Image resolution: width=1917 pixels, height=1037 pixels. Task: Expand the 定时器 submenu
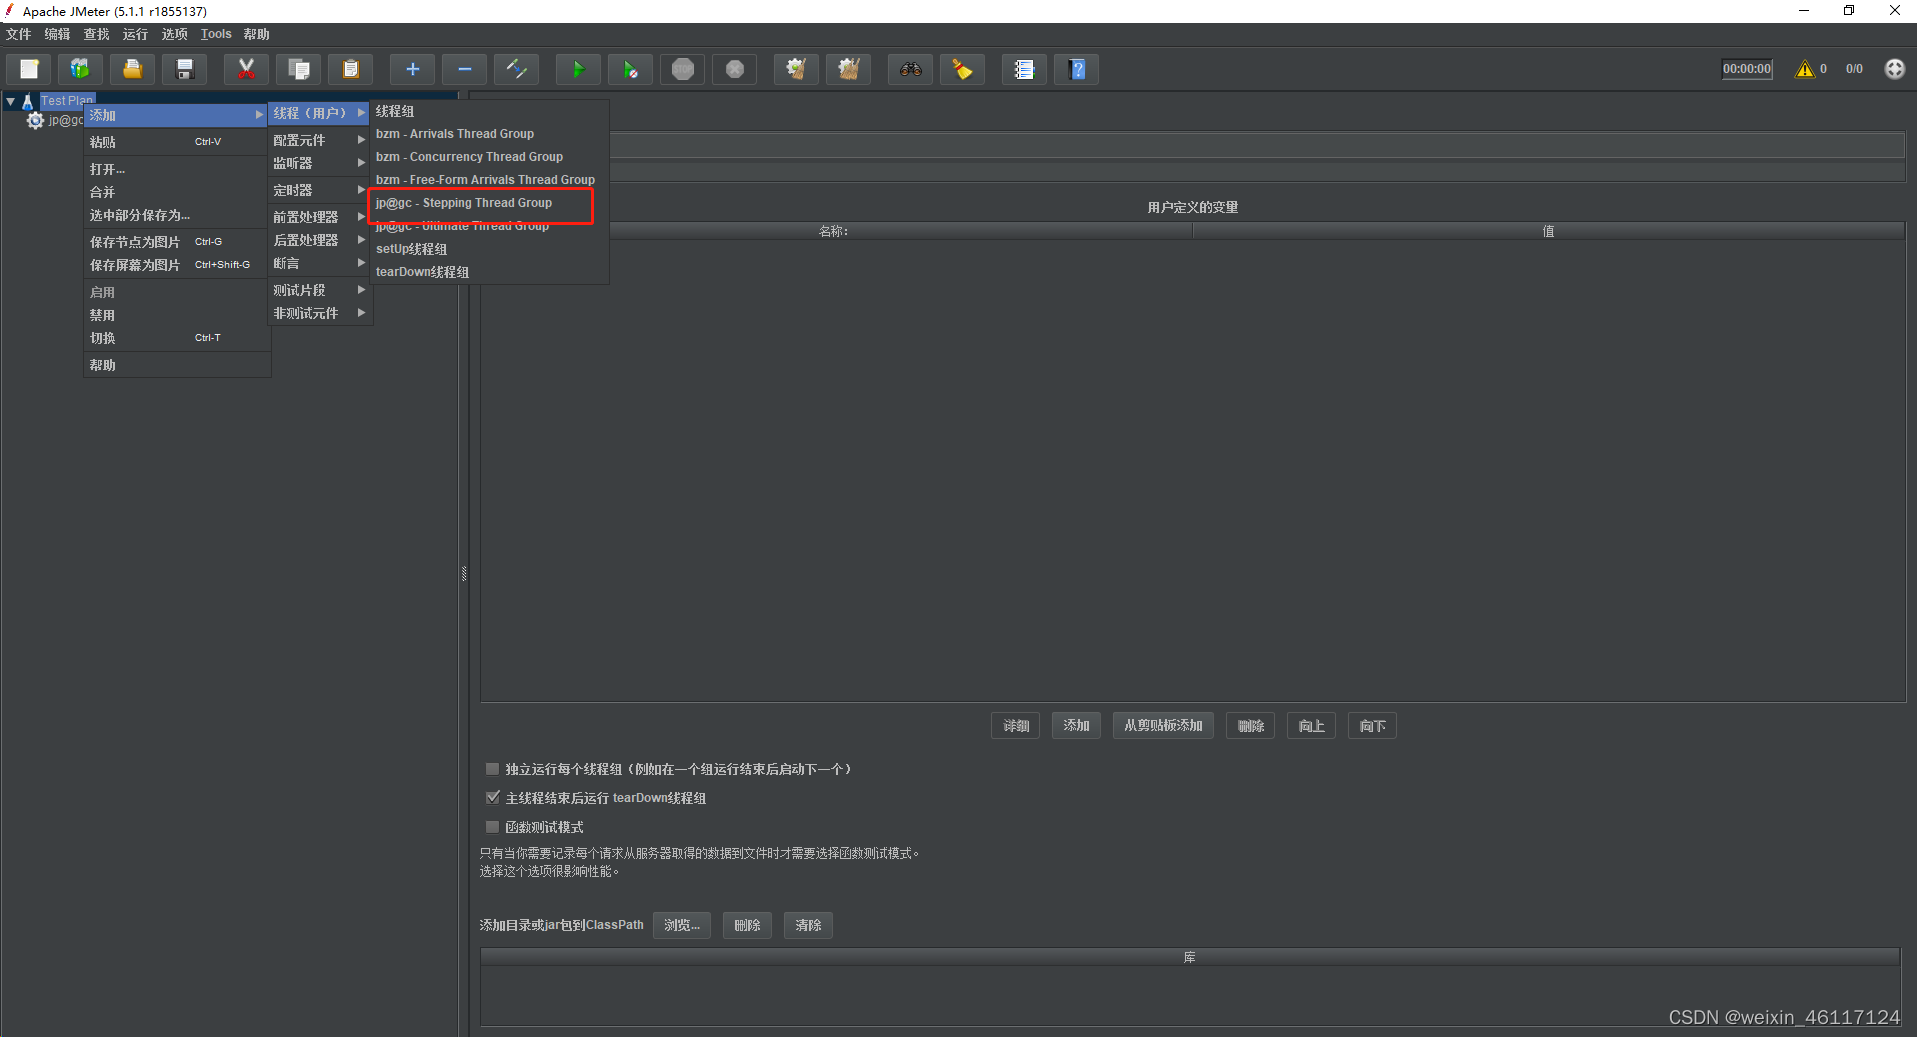[319, 190]
